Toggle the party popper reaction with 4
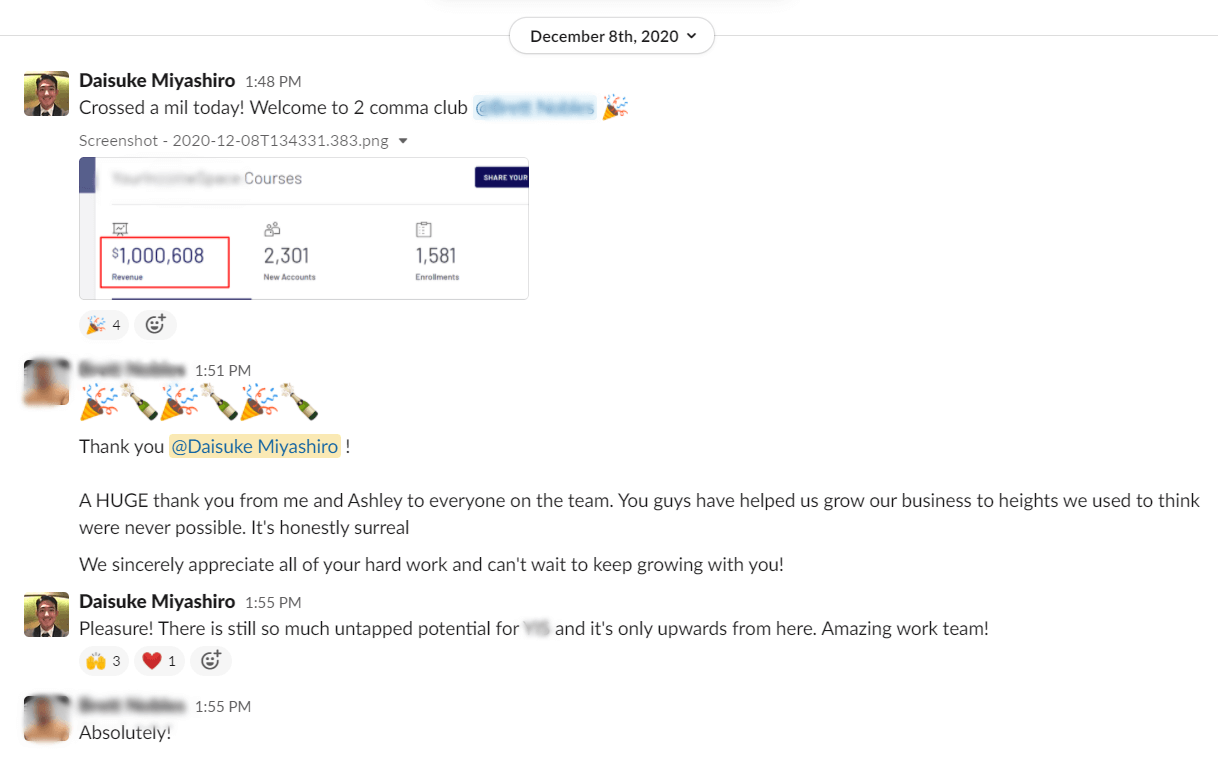Screen dimensions: 1218x757 (104, 324)
